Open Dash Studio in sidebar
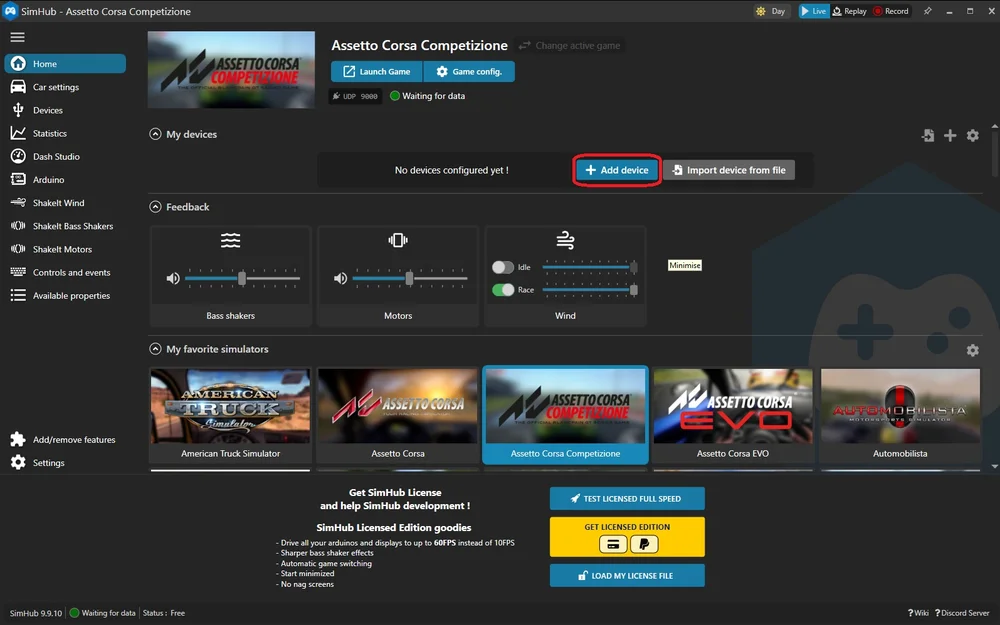This screenshot has height=625, width=1000. pyautogui.click(x=56, y=156)
